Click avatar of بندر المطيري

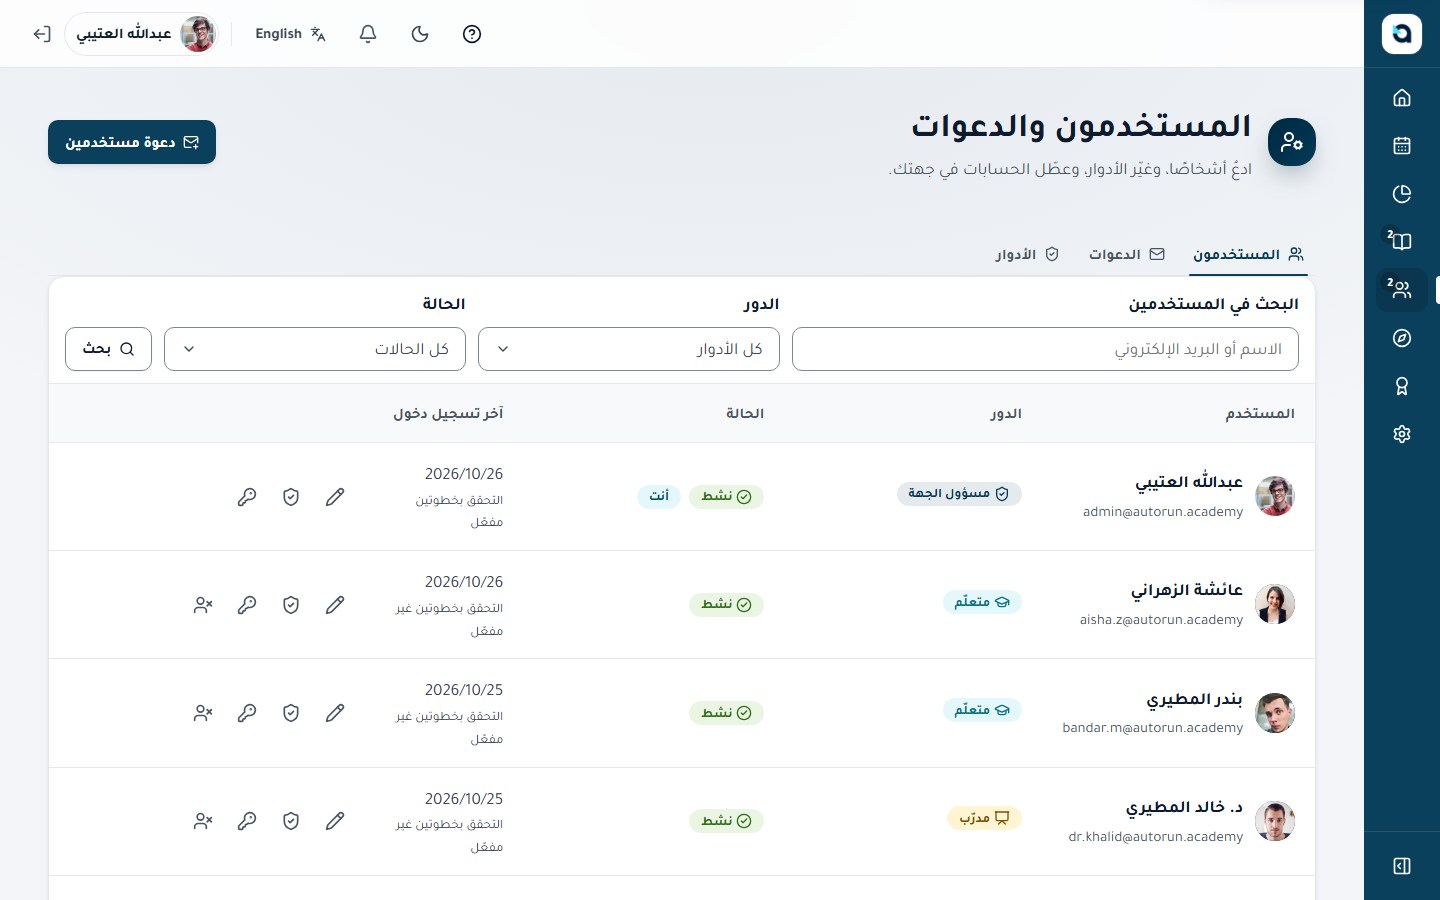coord(1275,713)
